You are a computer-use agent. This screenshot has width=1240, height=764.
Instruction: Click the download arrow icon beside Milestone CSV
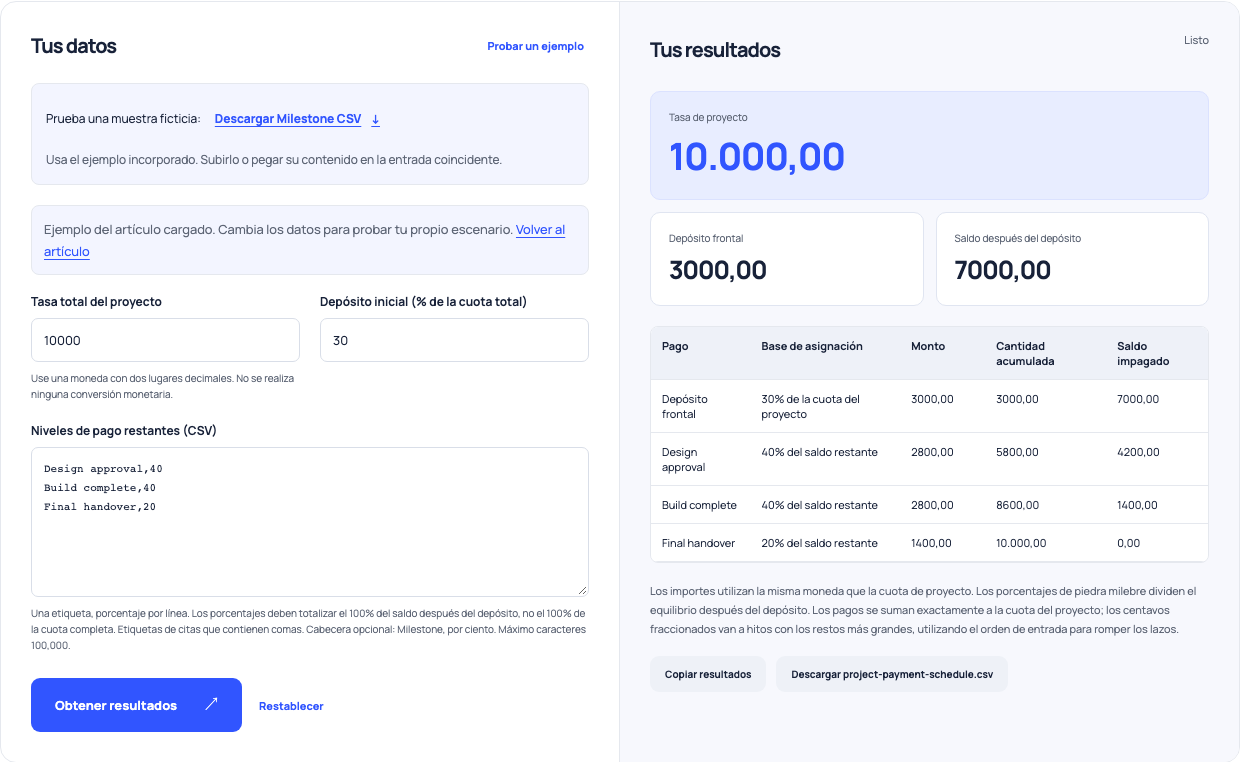(x=376, y=119)
